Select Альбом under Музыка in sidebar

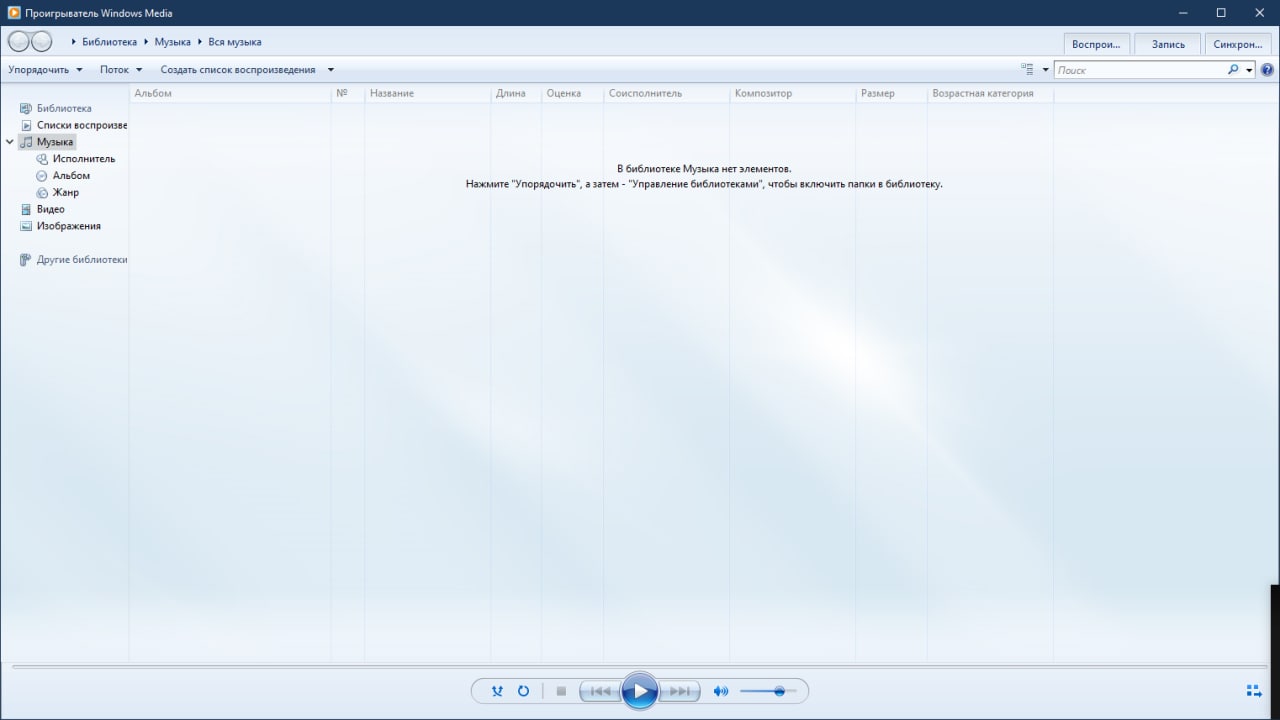tap(71, 176)
